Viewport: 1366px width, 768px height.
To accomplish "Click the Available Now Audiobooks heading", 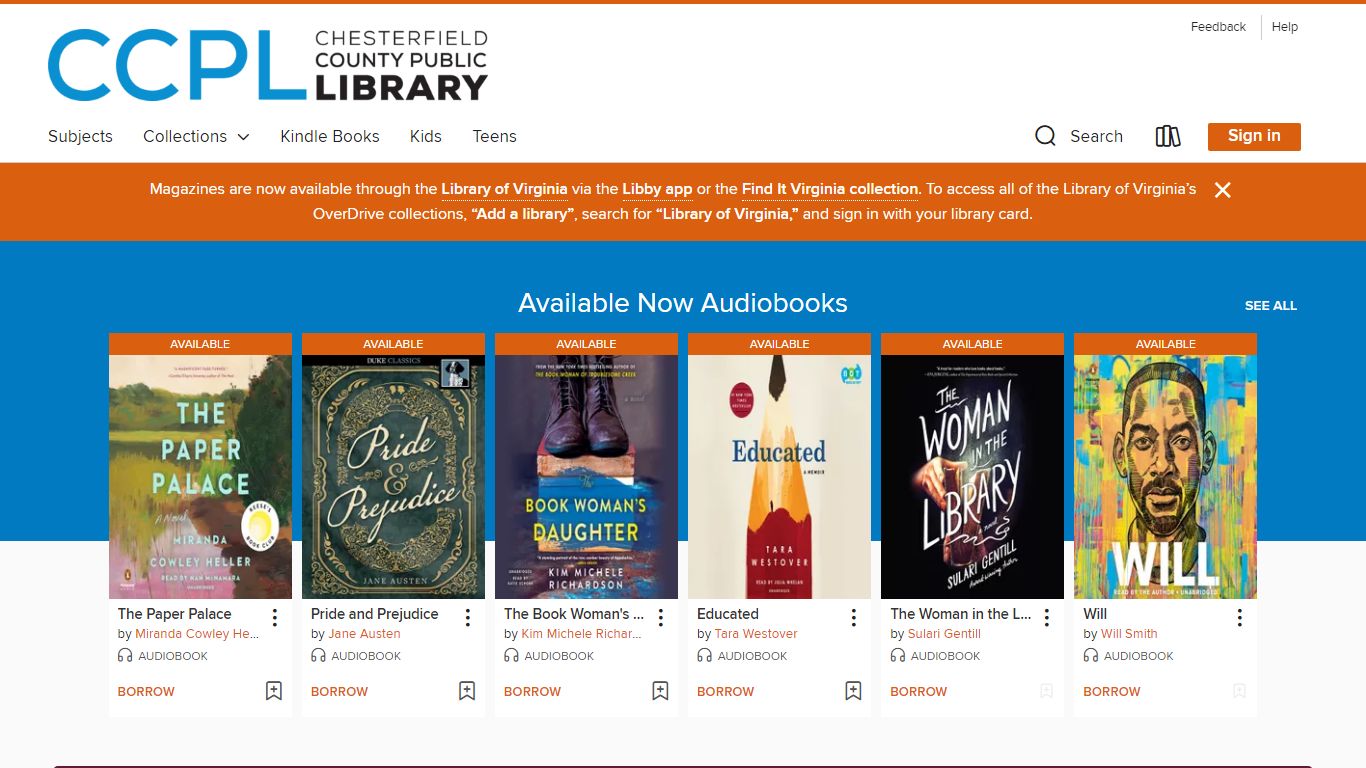I will [x=683, y=303].
